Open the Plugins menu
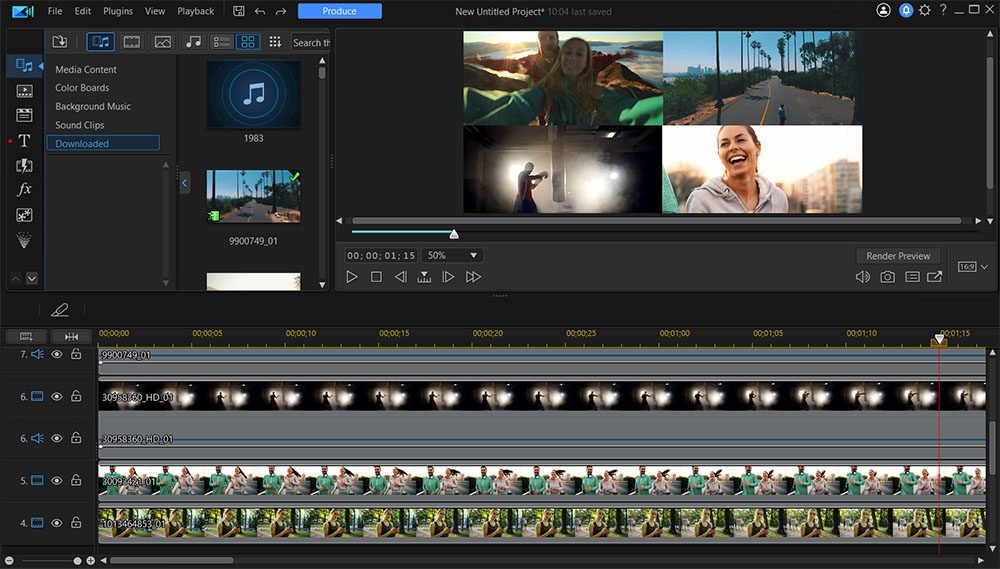The image size is (1000, 569). (x=117, y=11)
